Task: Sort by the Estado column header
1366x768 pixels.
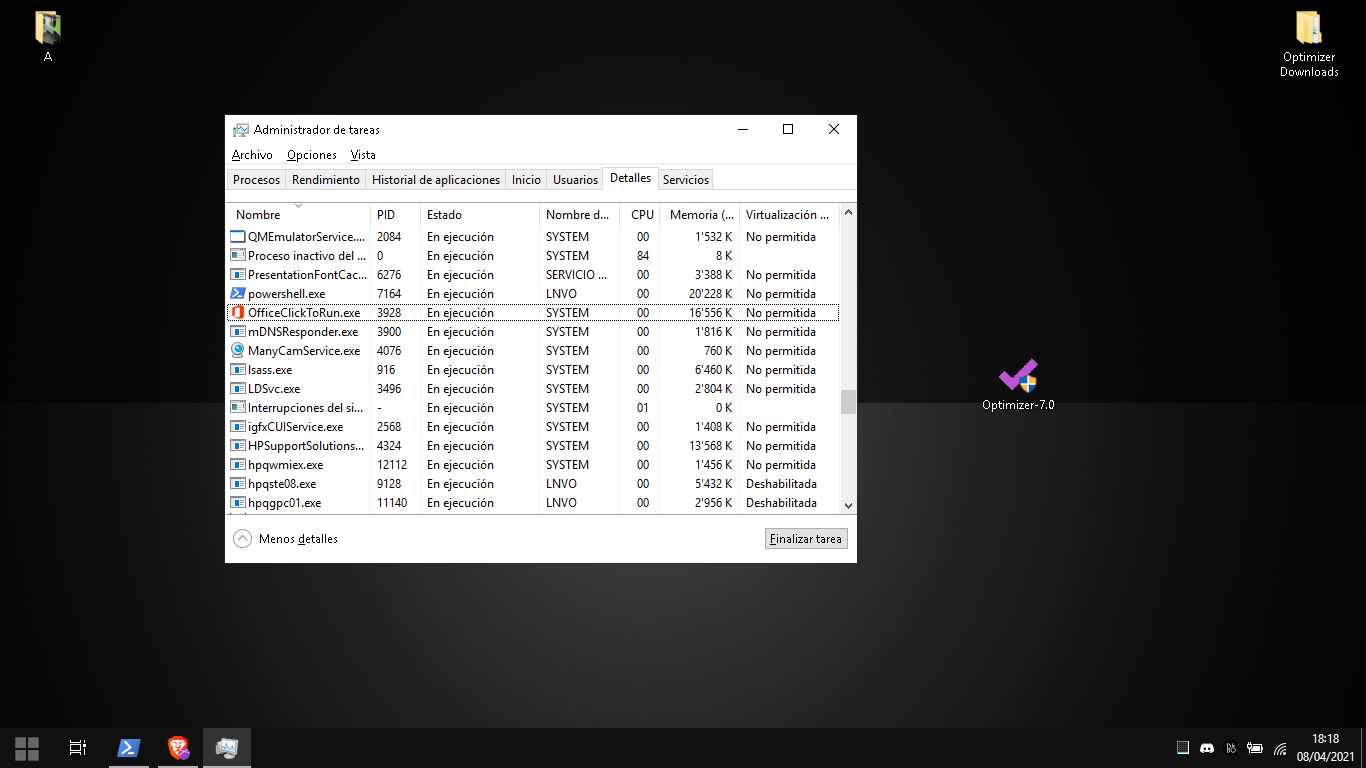Action: (480, 215)
